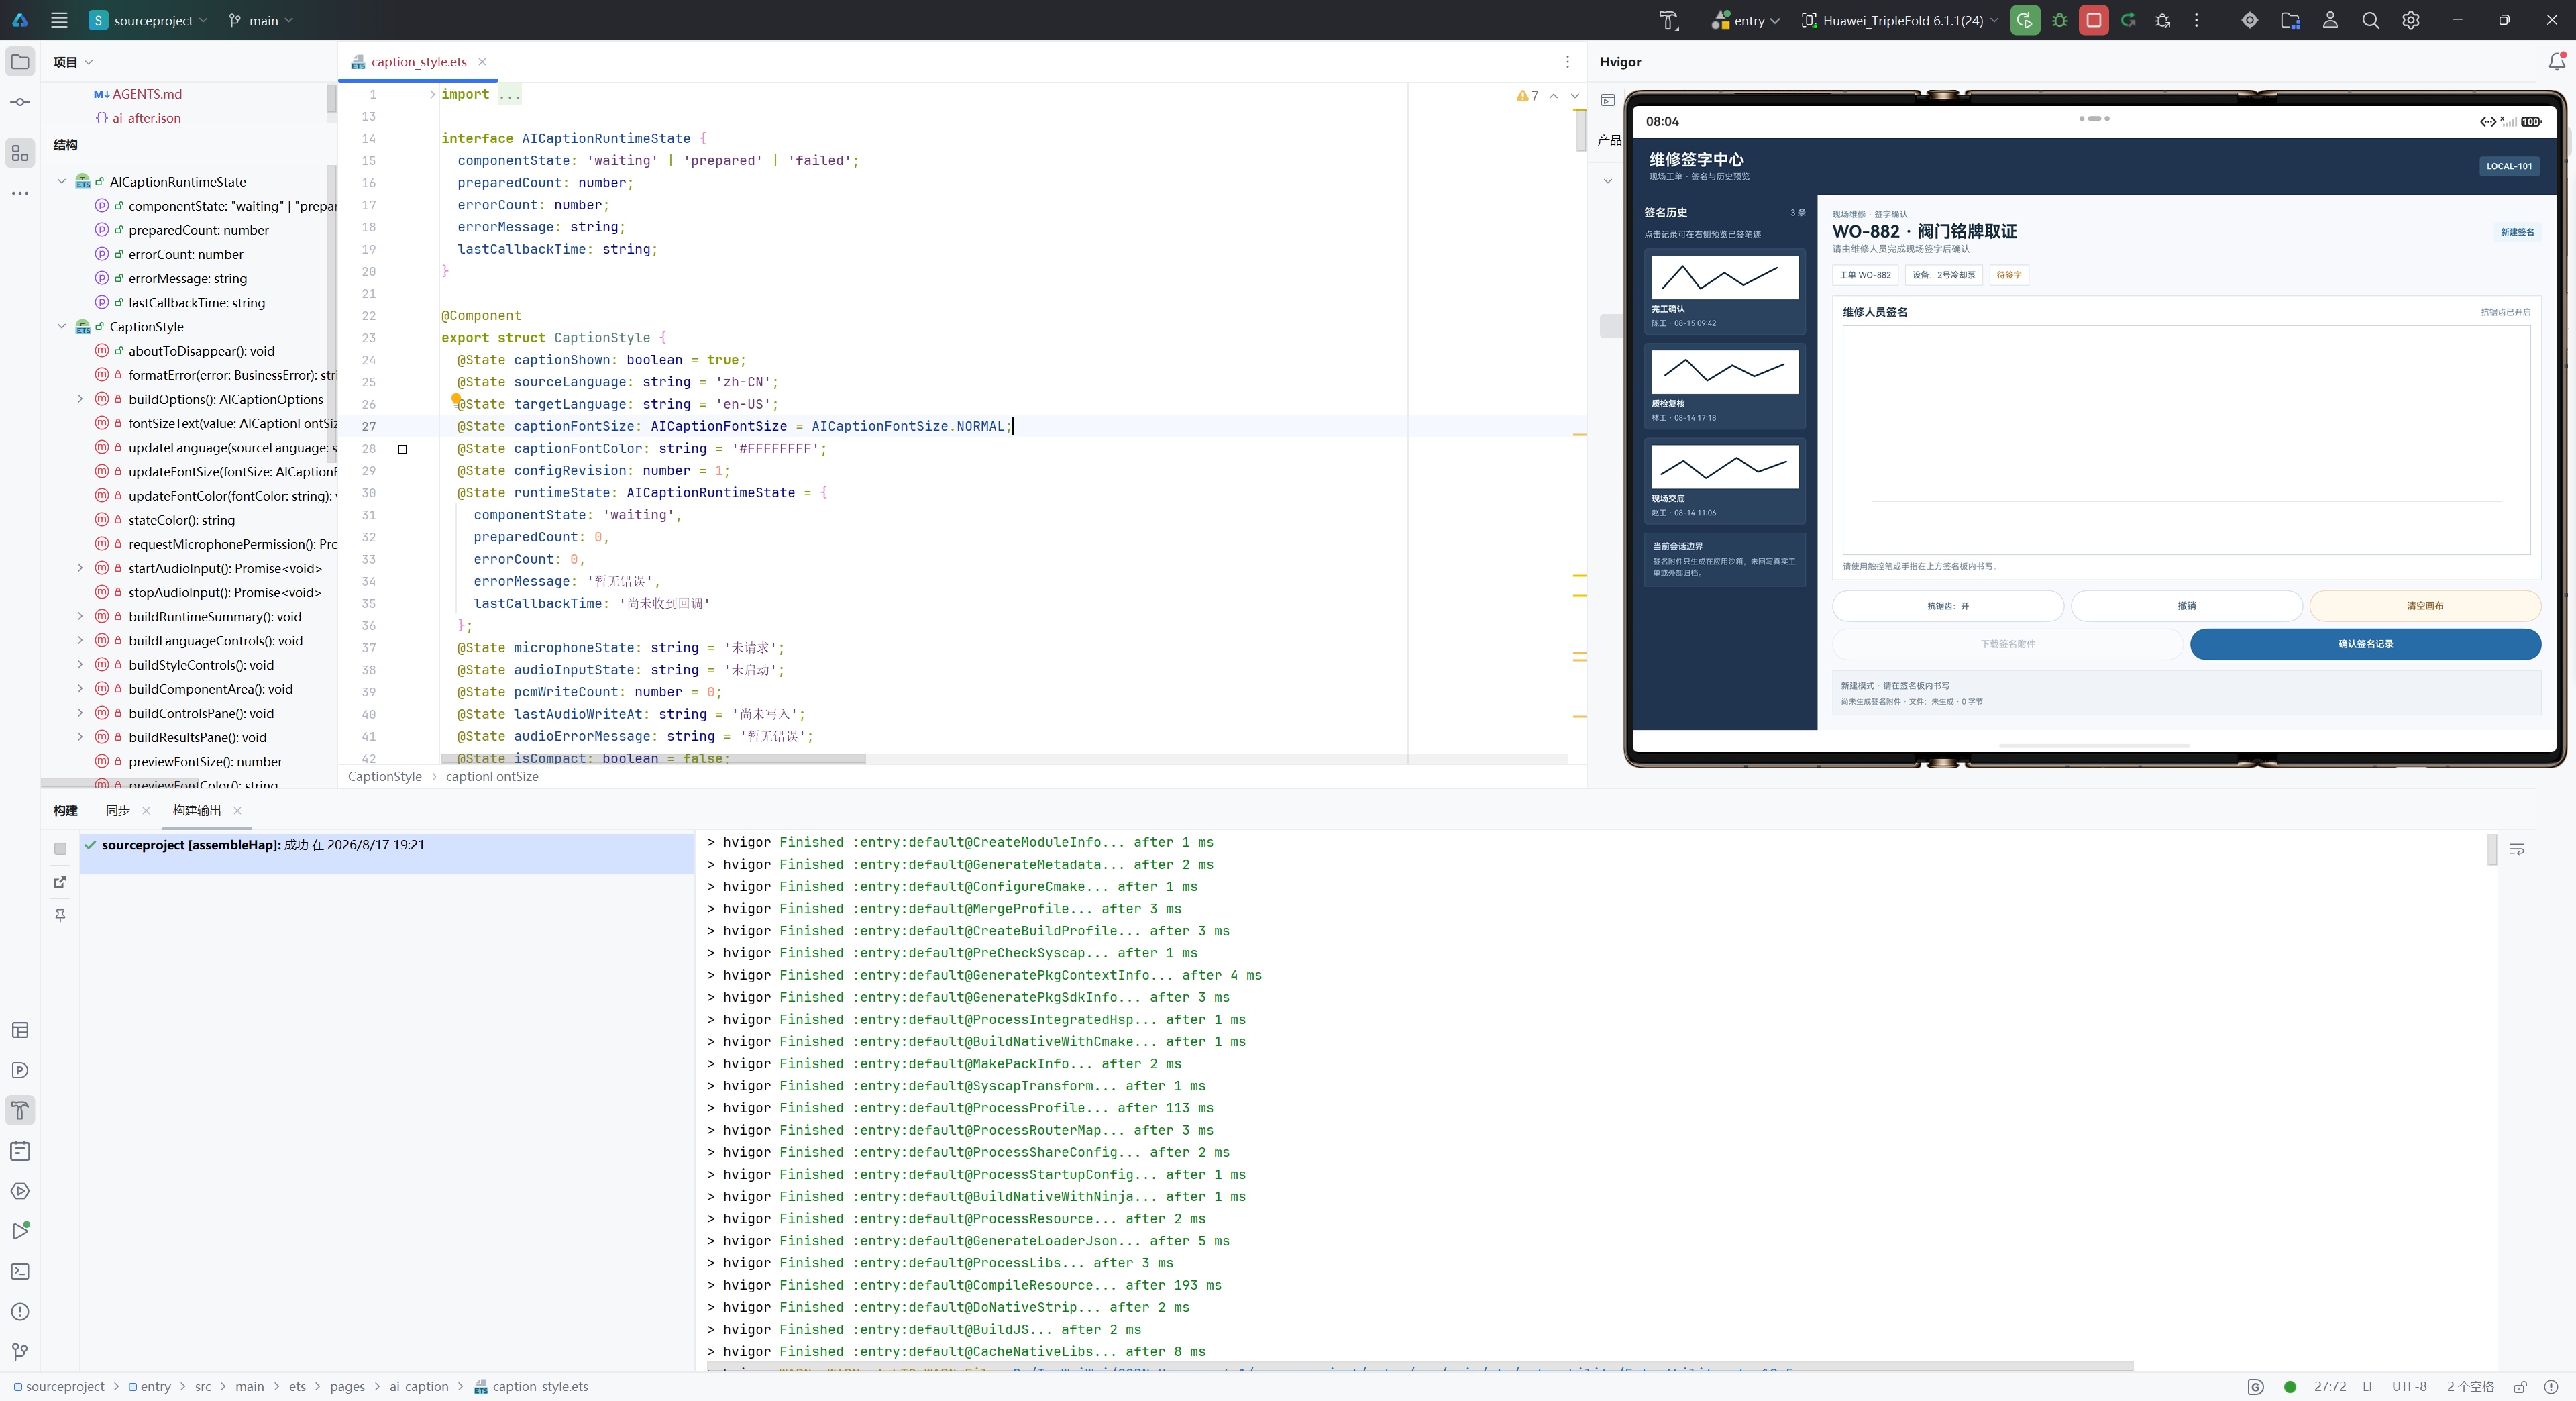Open the Huawei_TripleFold device selector
2576x1401 pixels.
[x=1899, y=20]
